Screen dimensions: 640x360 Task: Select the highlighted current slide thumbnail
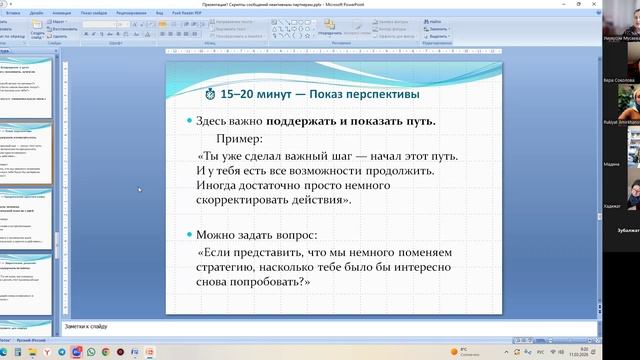pos(26,153)
